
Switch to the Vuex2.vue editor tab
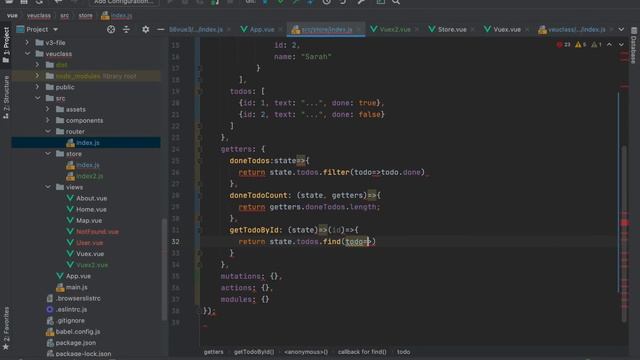point(395,29)
